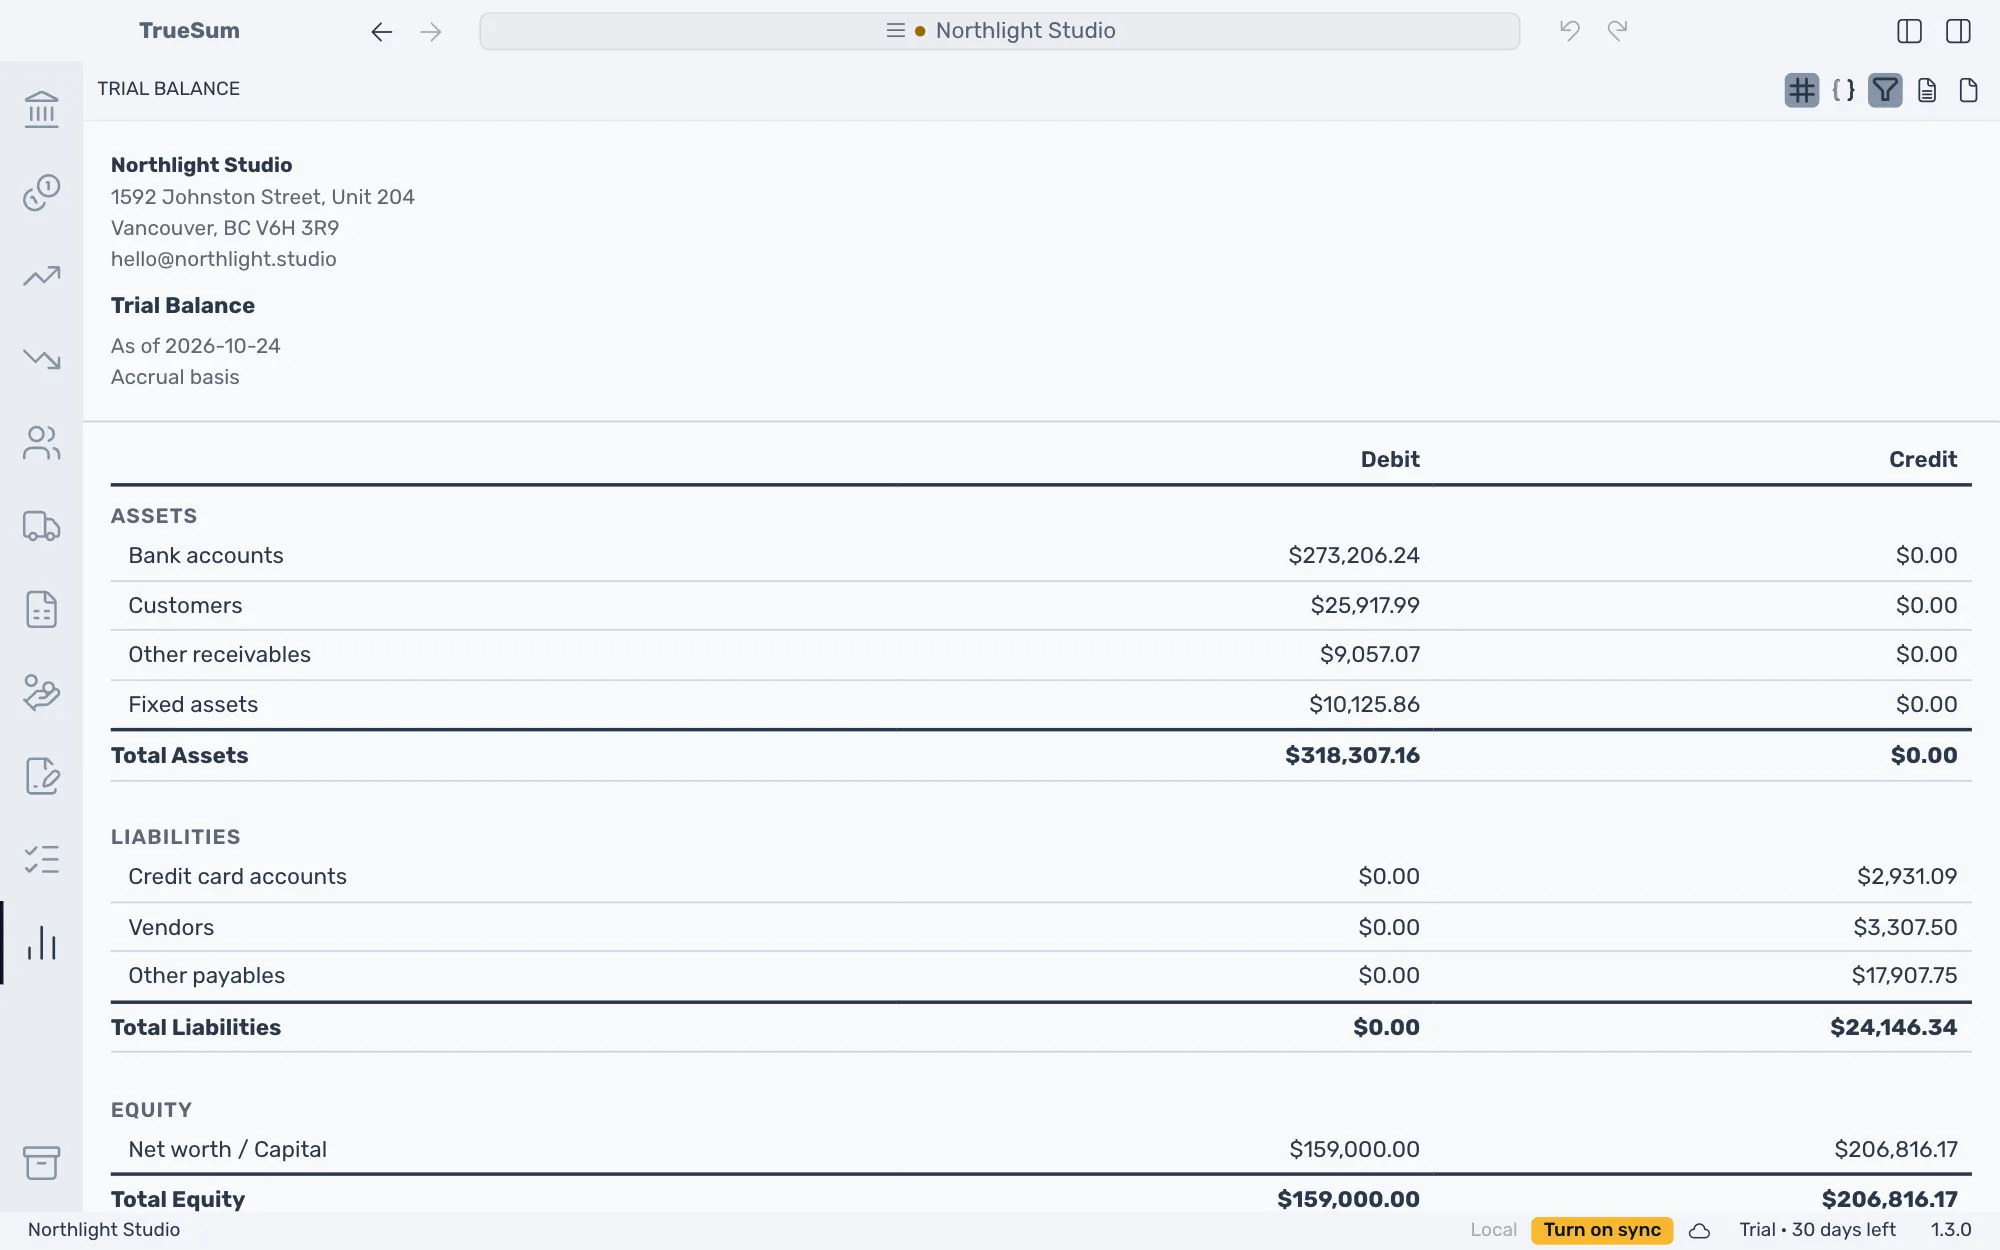Click the Local status label
The width and height of the screenshot is (2000, 1250).
(1493, 1230)
